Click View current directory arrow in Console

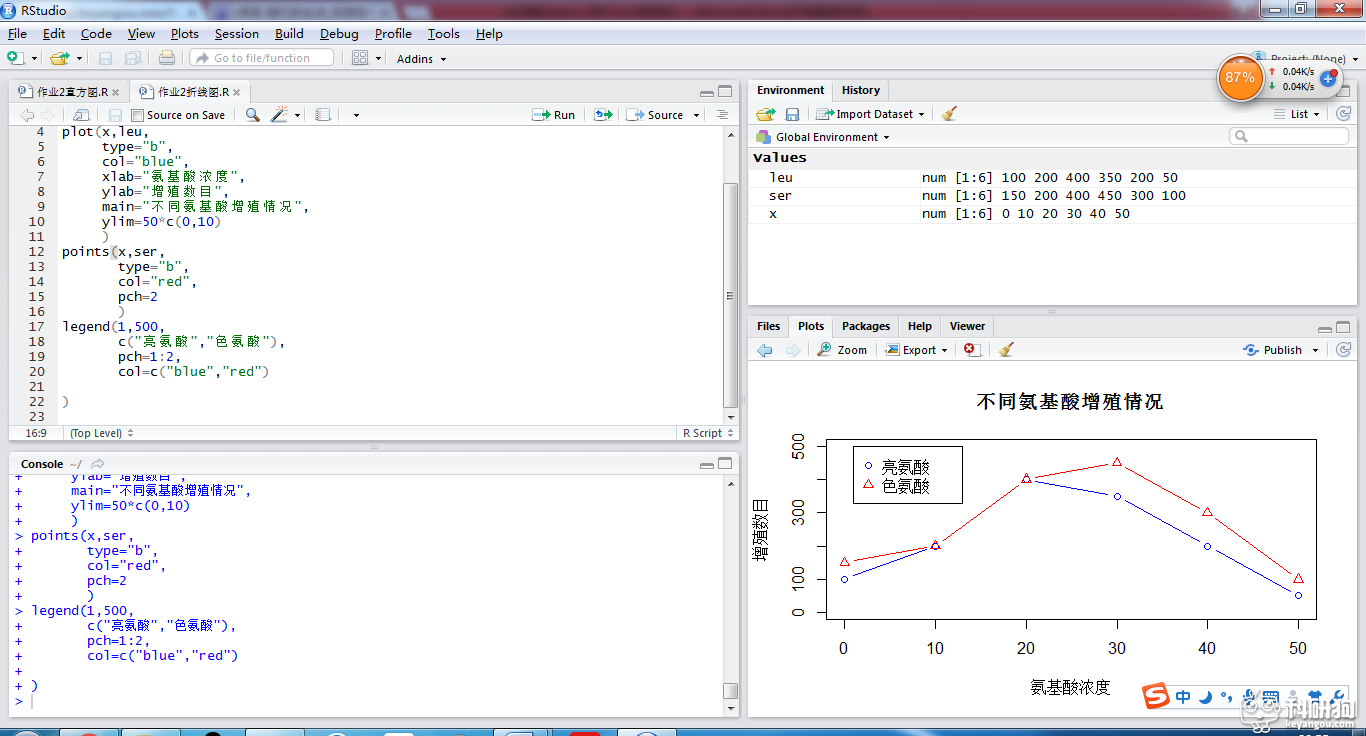(x=97, y=464)
